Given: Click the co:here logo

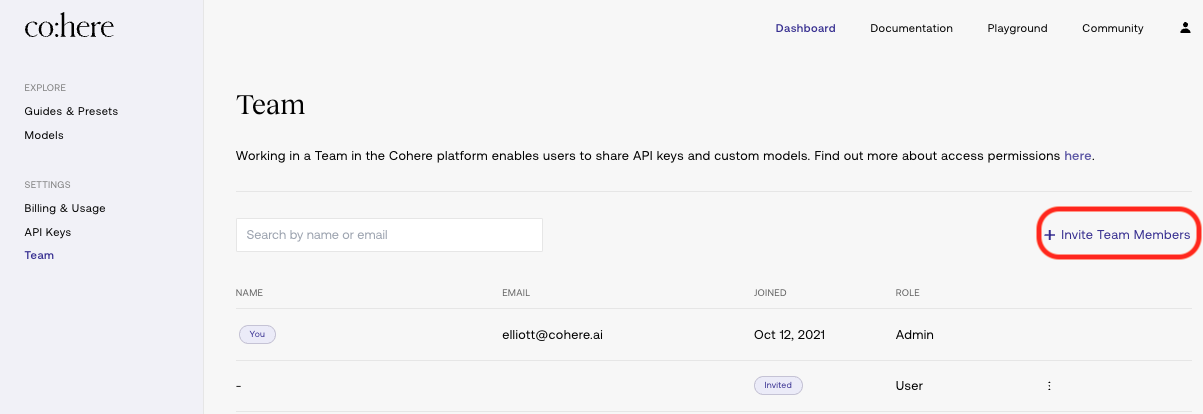Looking at the screenshot, I should [x=69, y=28].
